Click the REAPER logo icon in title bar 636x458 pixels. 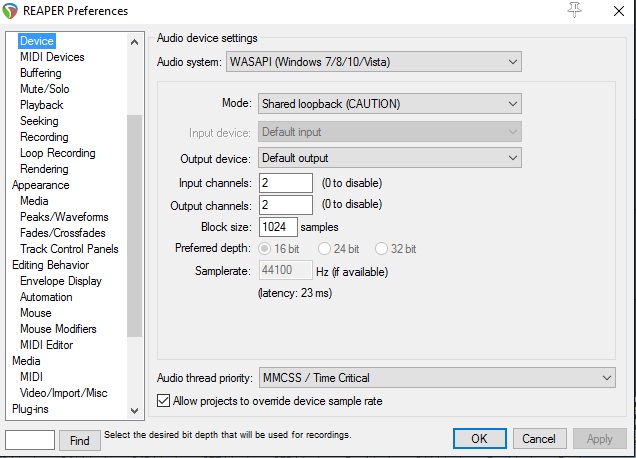(12, 11)
